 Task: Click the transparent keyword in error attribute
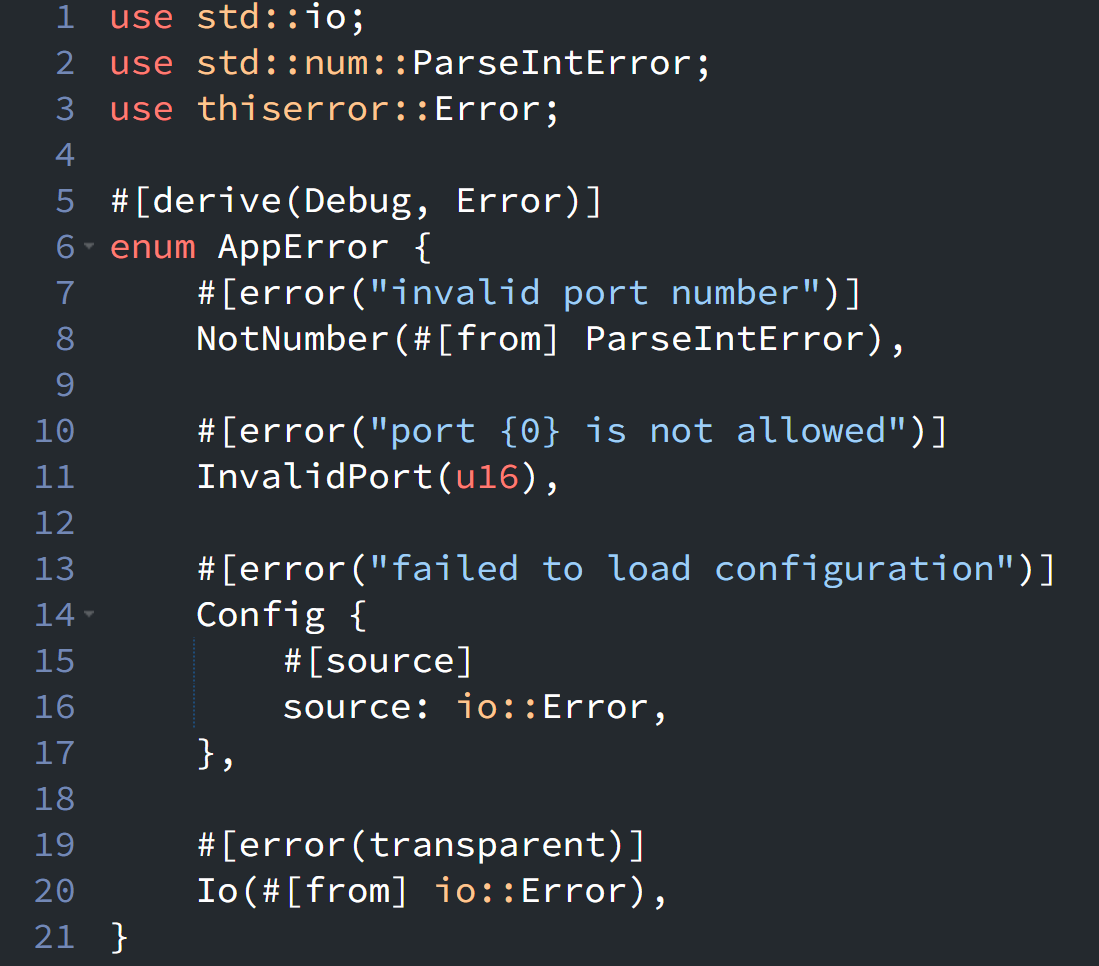[x=487, y=845]
